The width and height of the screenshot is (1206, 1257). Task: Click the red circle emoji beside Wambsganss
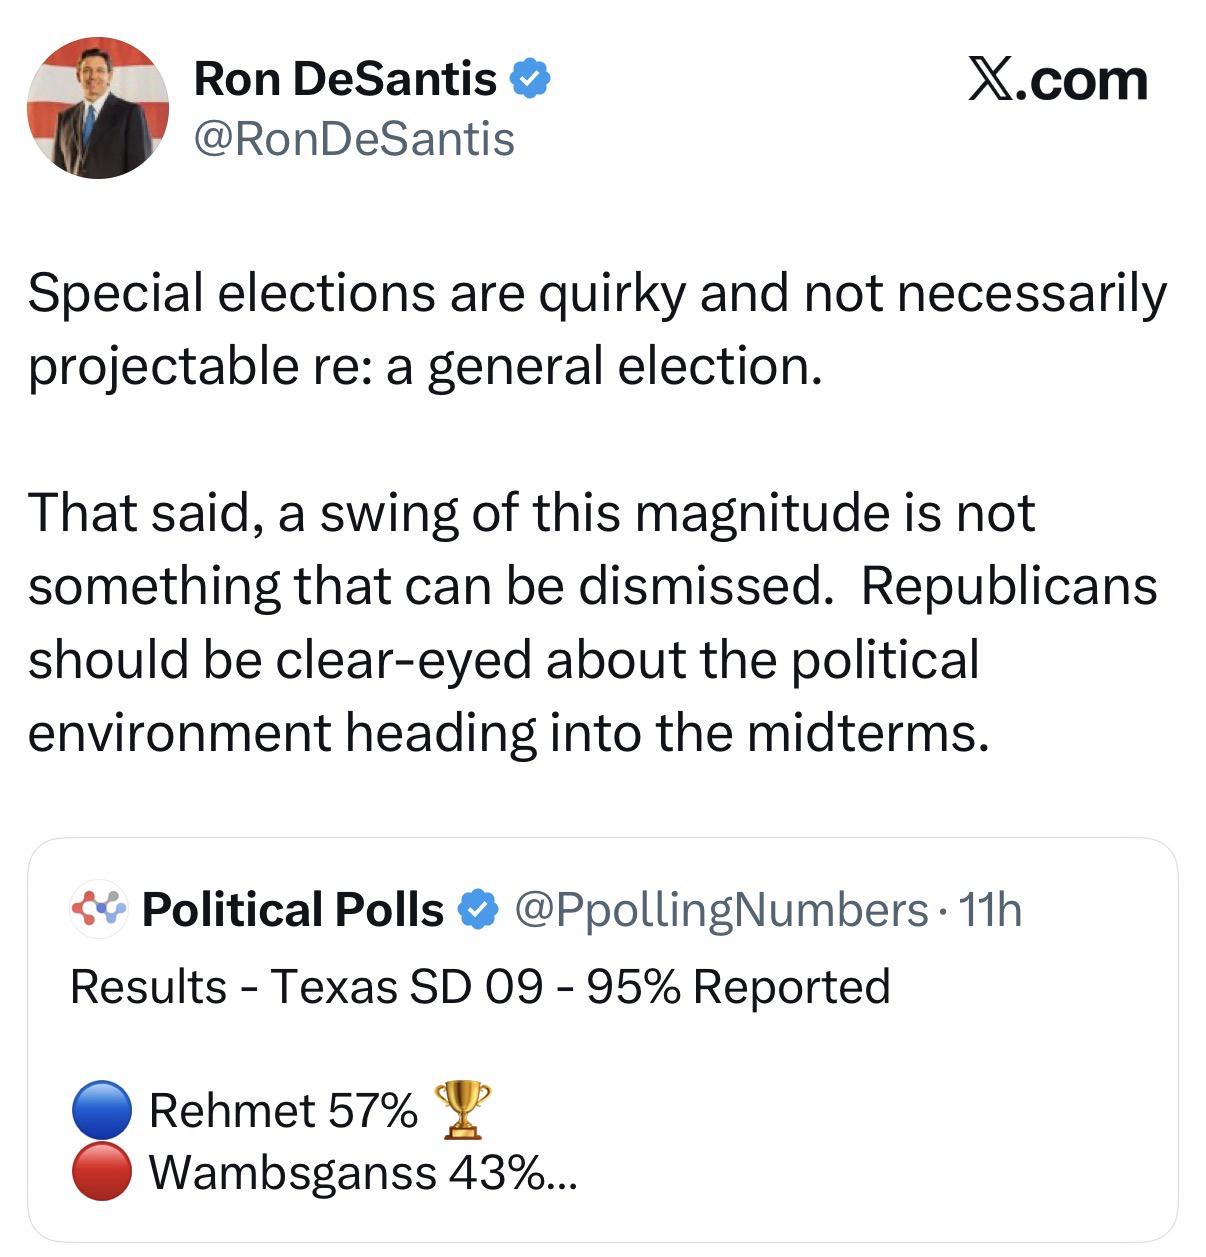[x=101, y=1171]
